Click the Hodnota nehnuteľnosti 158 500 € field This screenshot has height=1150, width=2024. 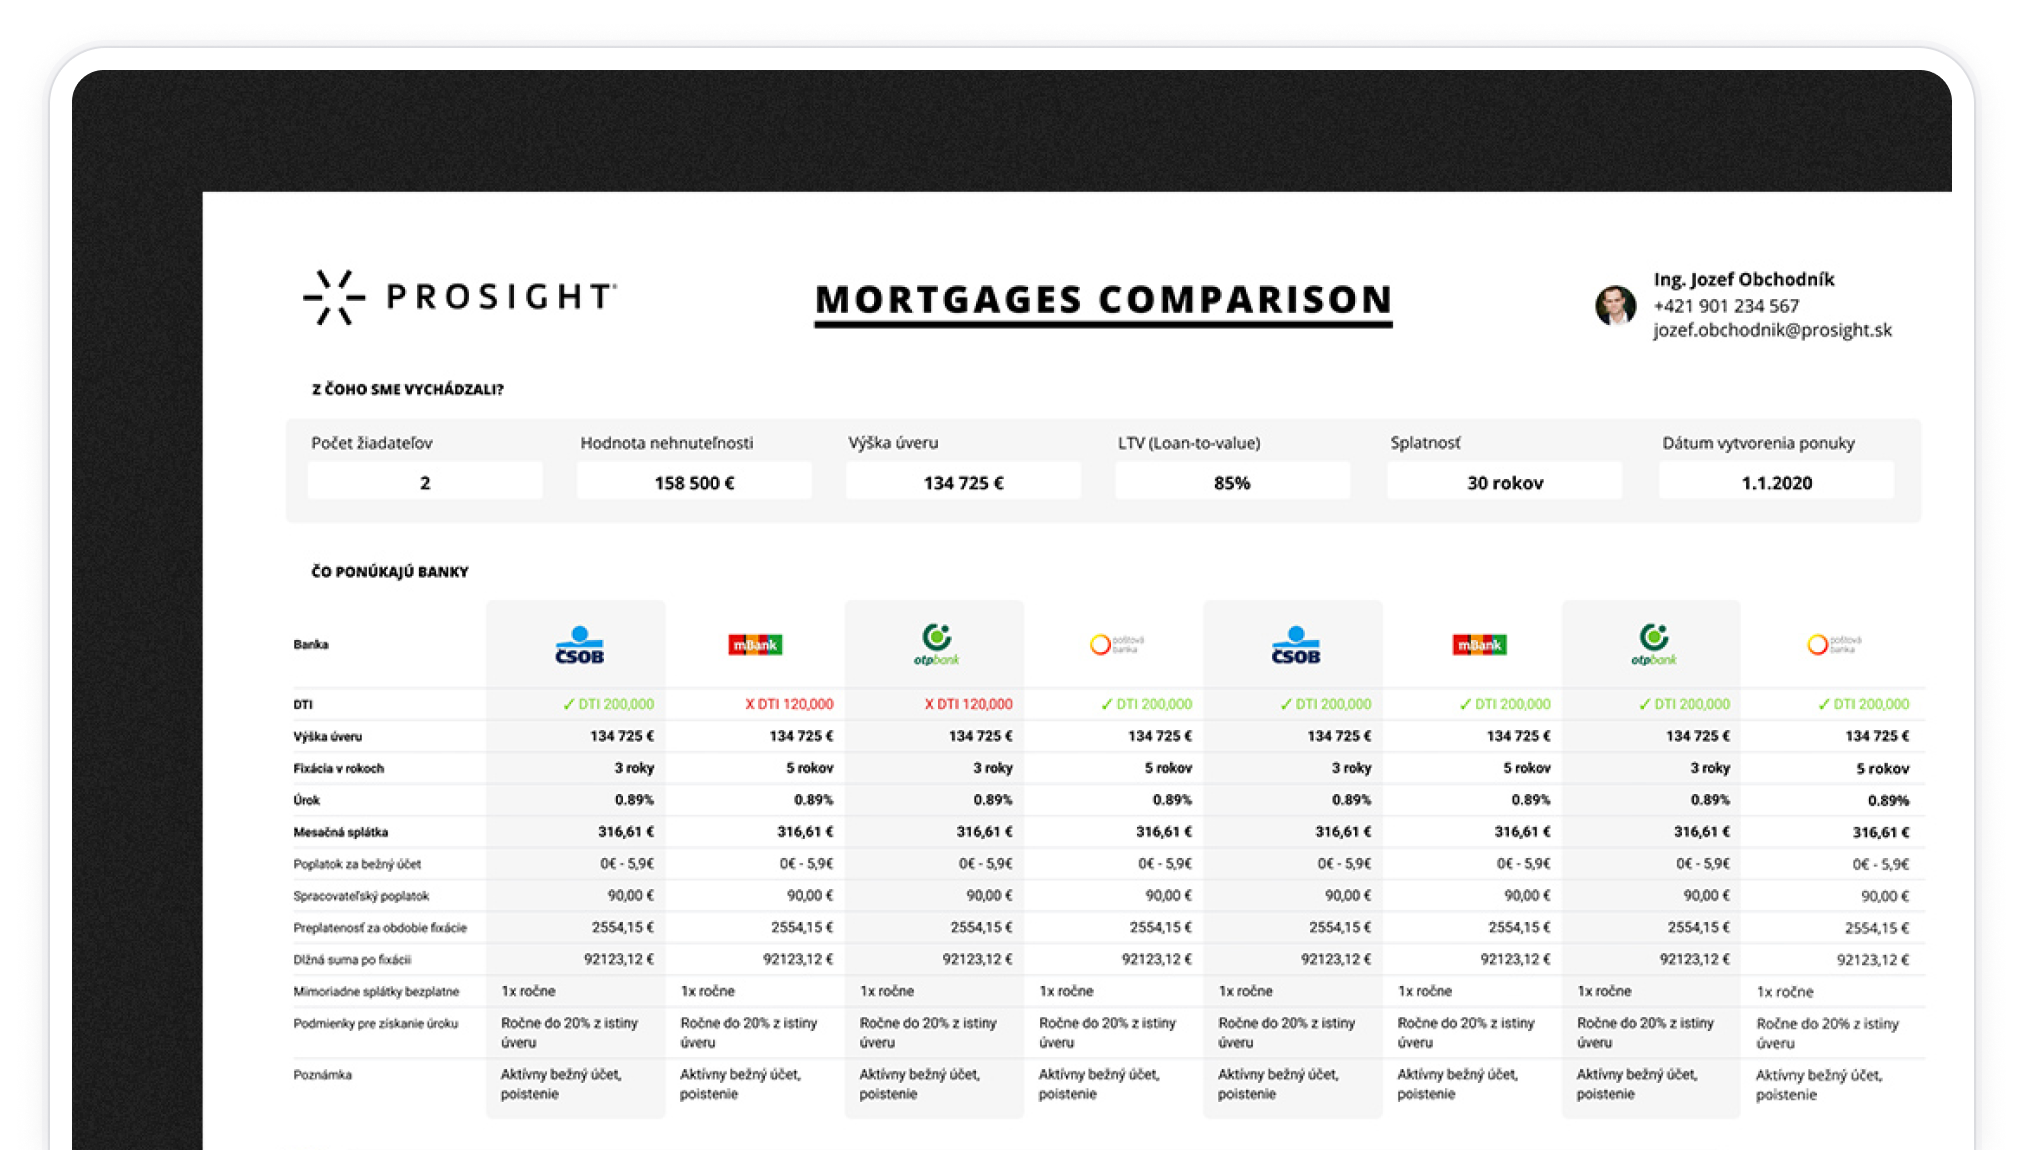click(694, 482)
